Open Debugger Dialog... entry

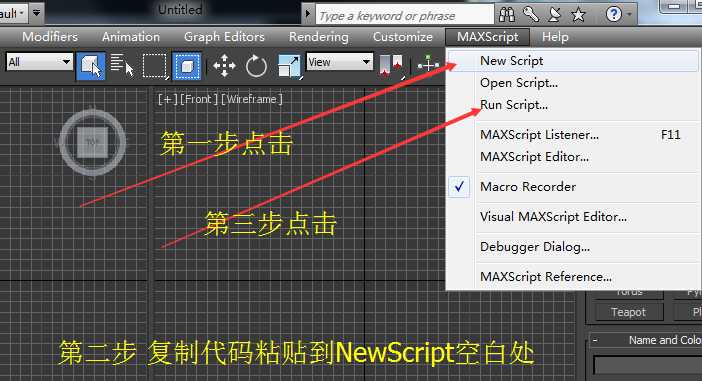pyautogui.click(x=572, y=247)
